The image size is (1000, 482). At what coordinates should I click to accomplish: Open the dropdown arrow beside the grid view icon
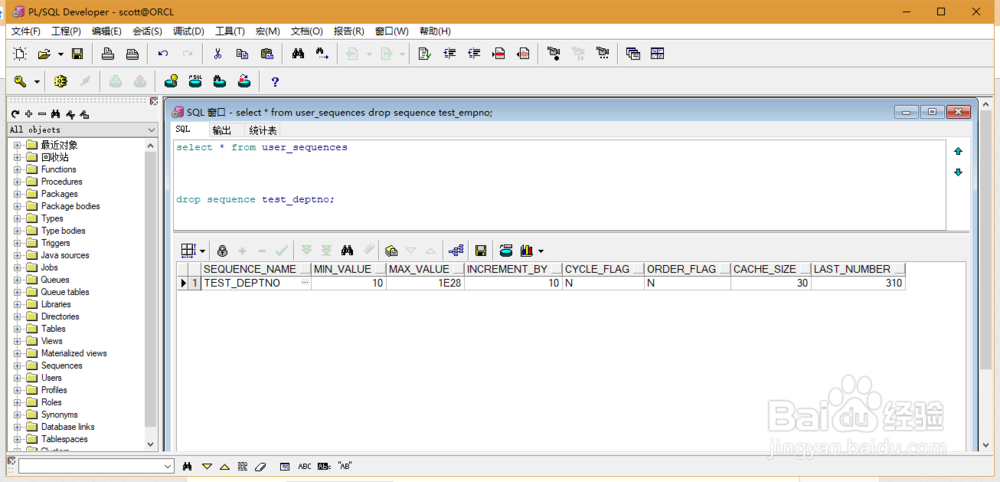(203, 251)
